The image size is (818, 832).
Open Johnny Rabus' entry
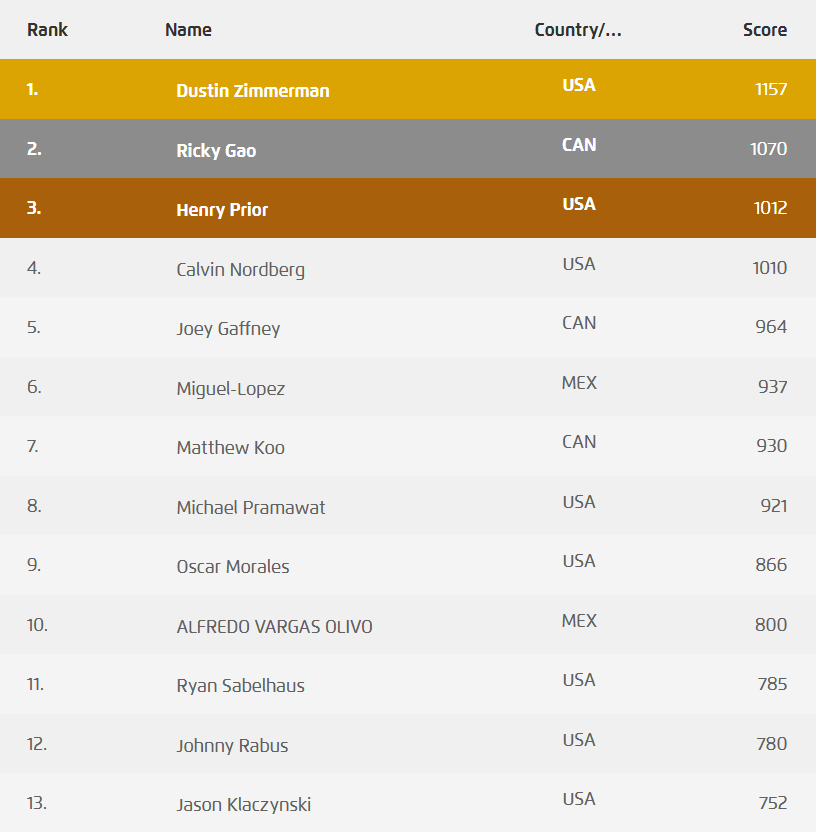pos(233,745)
